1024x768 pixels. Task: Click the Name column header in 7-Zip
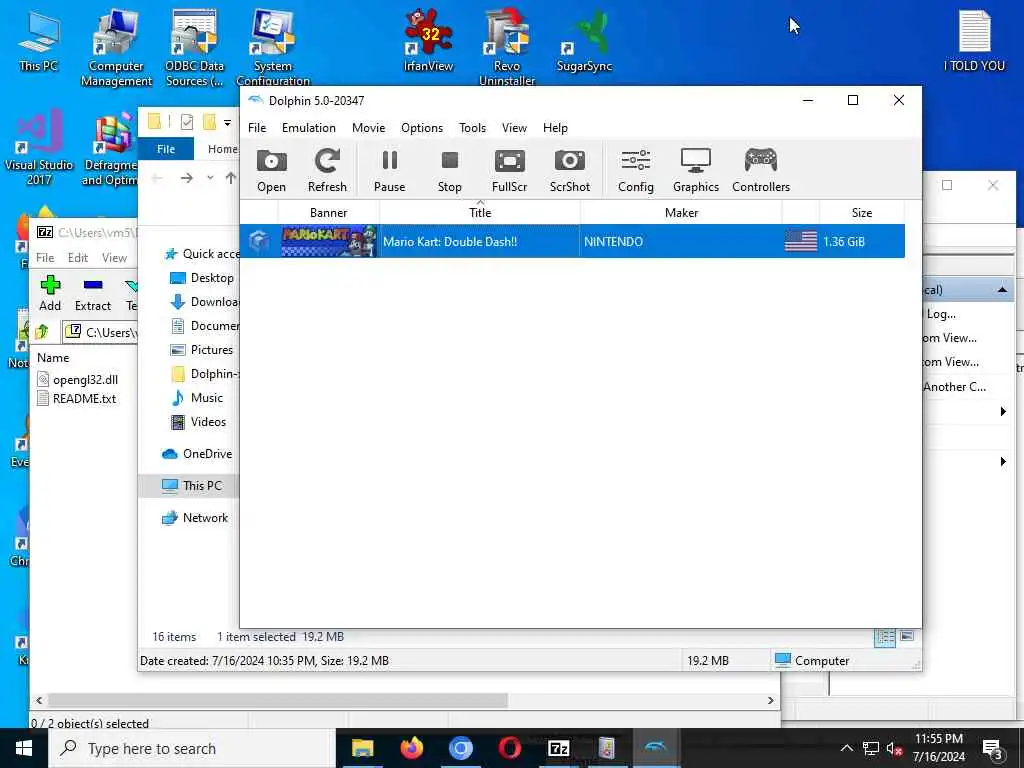[x=53, y=358]
